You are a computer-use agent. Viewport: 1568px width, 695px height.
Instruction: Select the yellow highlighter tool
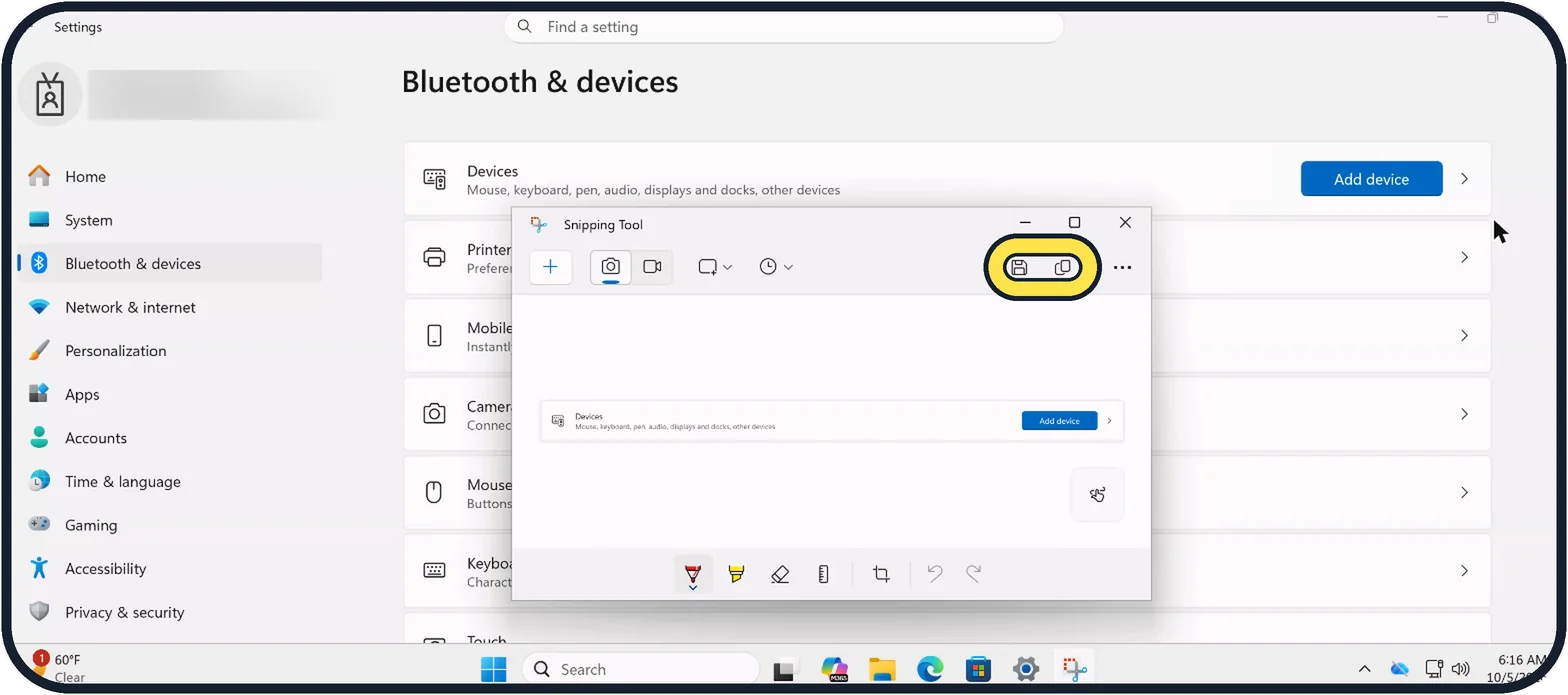tap(736, 574)
